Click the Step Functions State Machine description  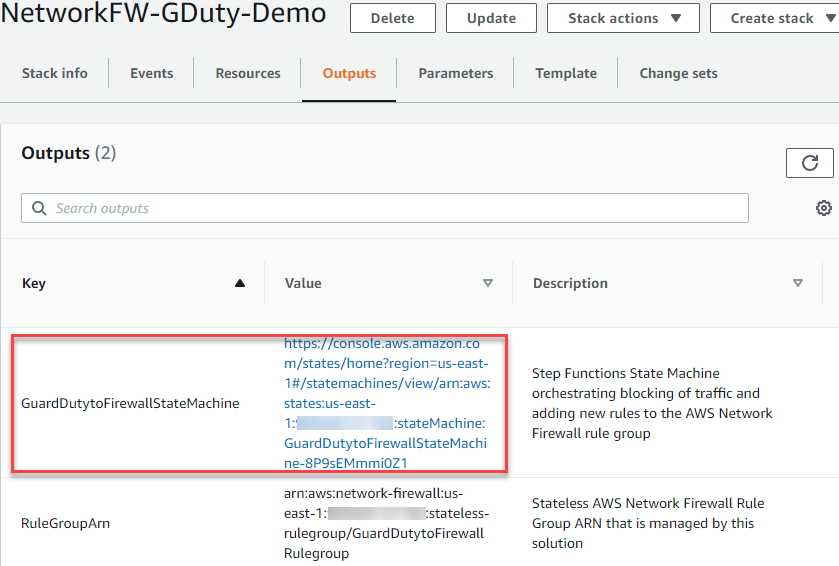[652, 403]
